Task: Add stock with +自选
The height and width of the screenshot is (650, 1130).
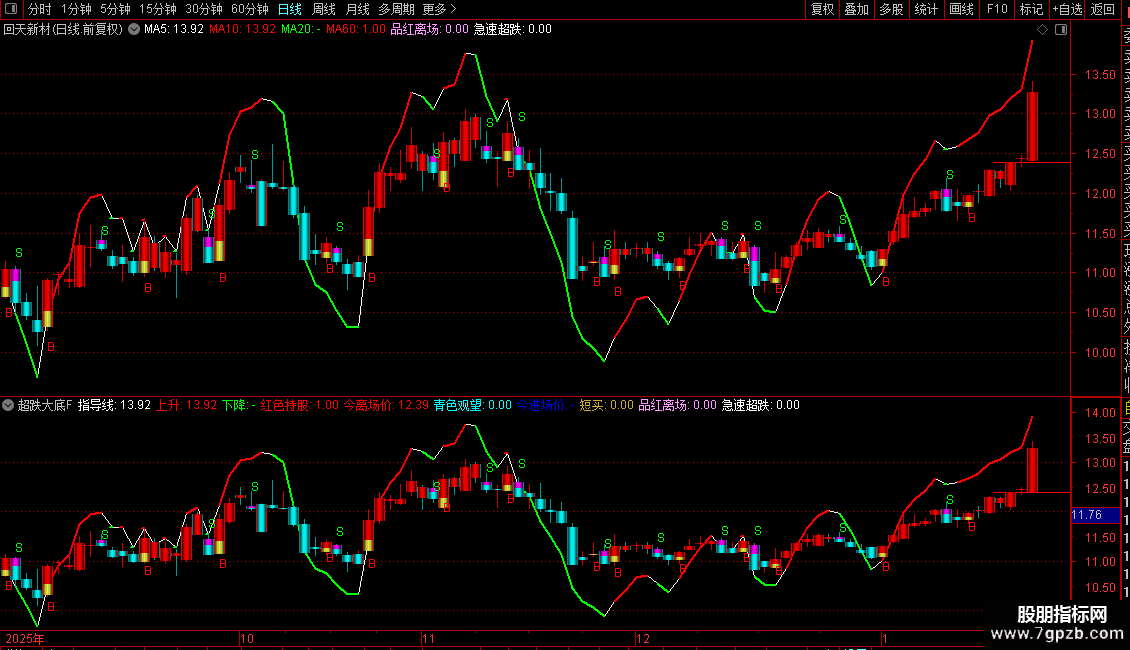Action: click(x=1067, y=9)
